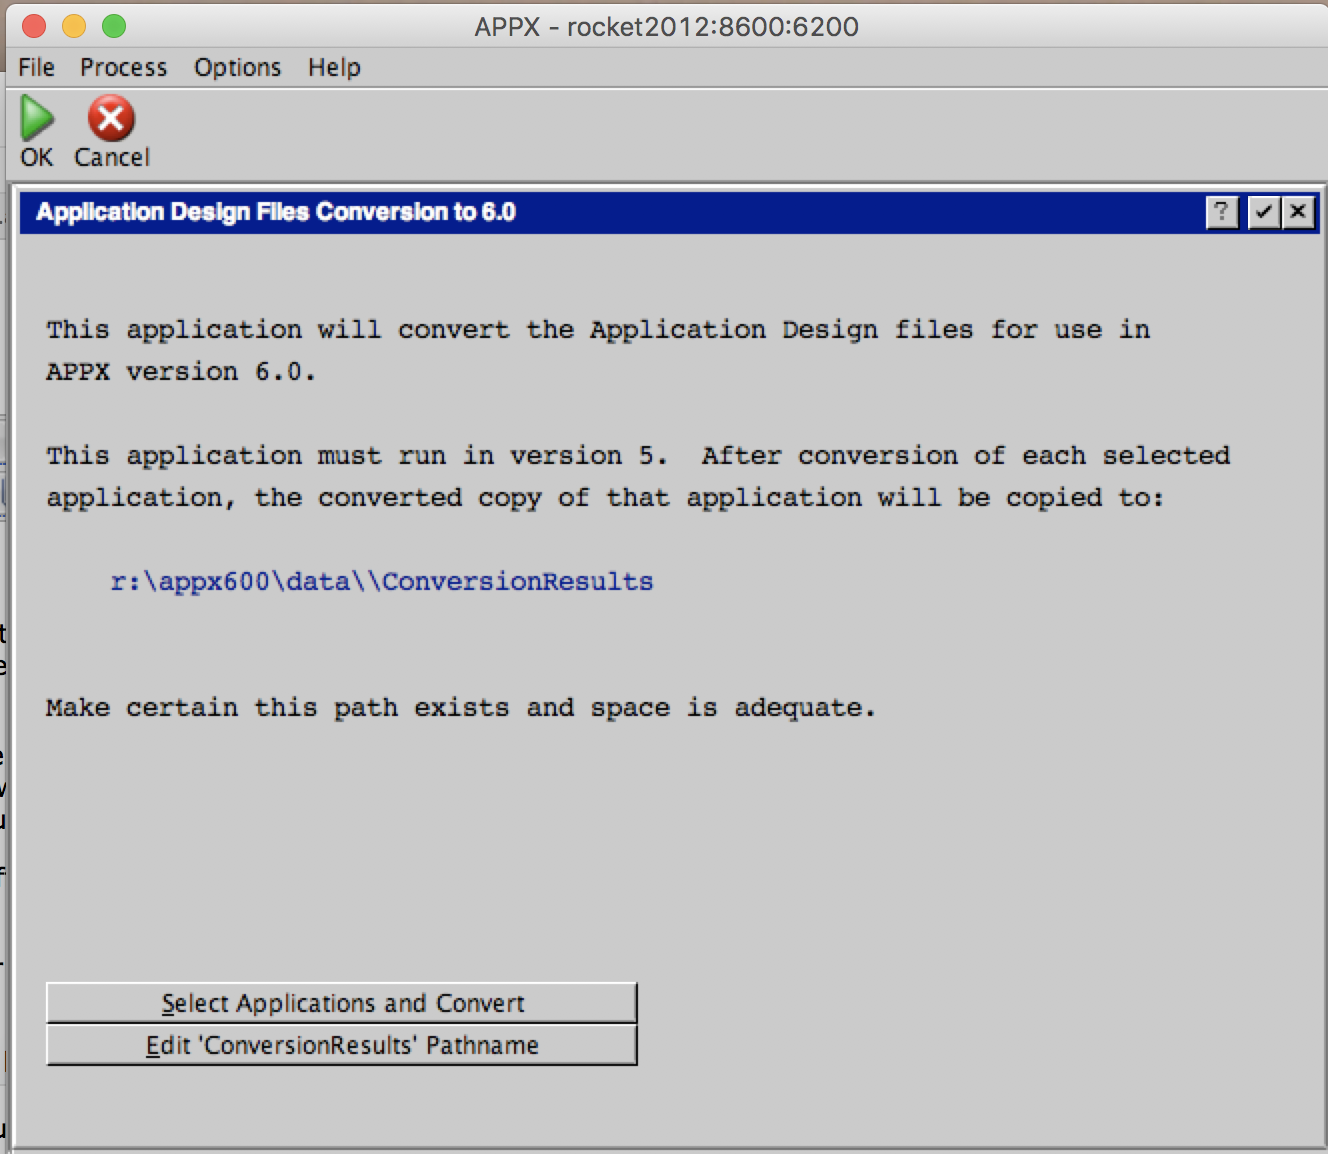The height and width of the screenshot is (1154, 1328).
Task: Maximize the window with the green circle button
Action: click(114, 26)
